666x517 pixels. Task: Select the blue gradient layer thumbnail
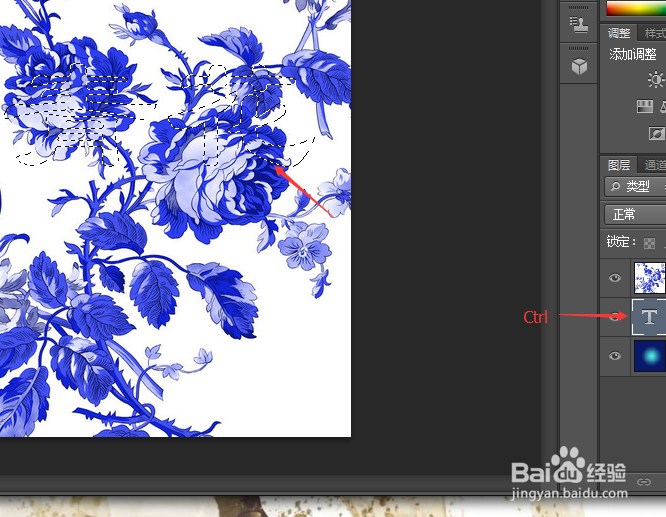click(x=649, y=356)
